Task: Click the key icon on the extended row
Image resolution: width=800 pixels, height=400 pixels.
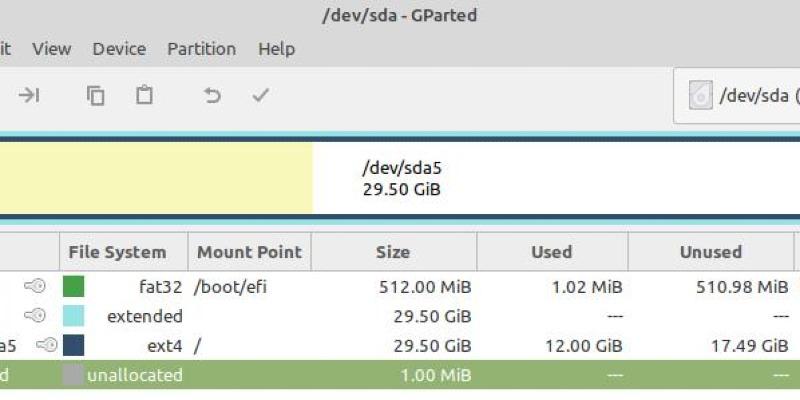Action: click(36, 316)
